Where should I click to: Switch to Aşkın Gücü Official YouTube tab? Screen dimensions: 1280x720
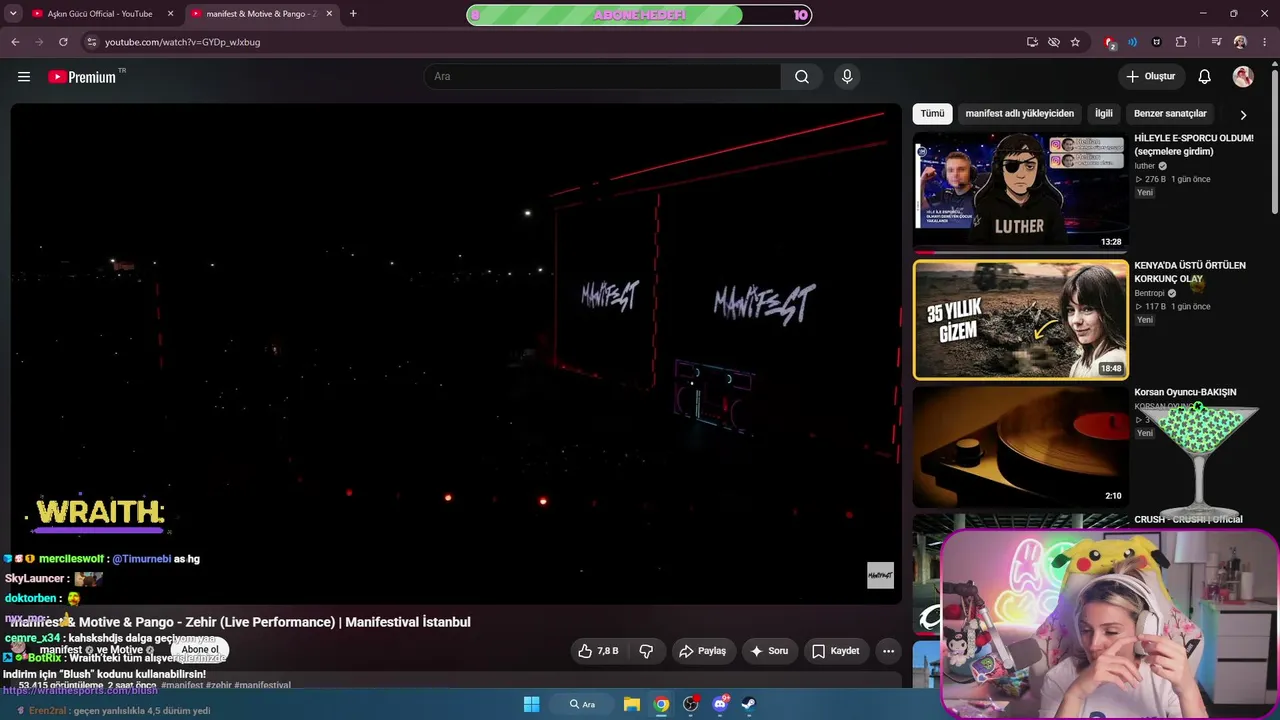tap(103, 14)
